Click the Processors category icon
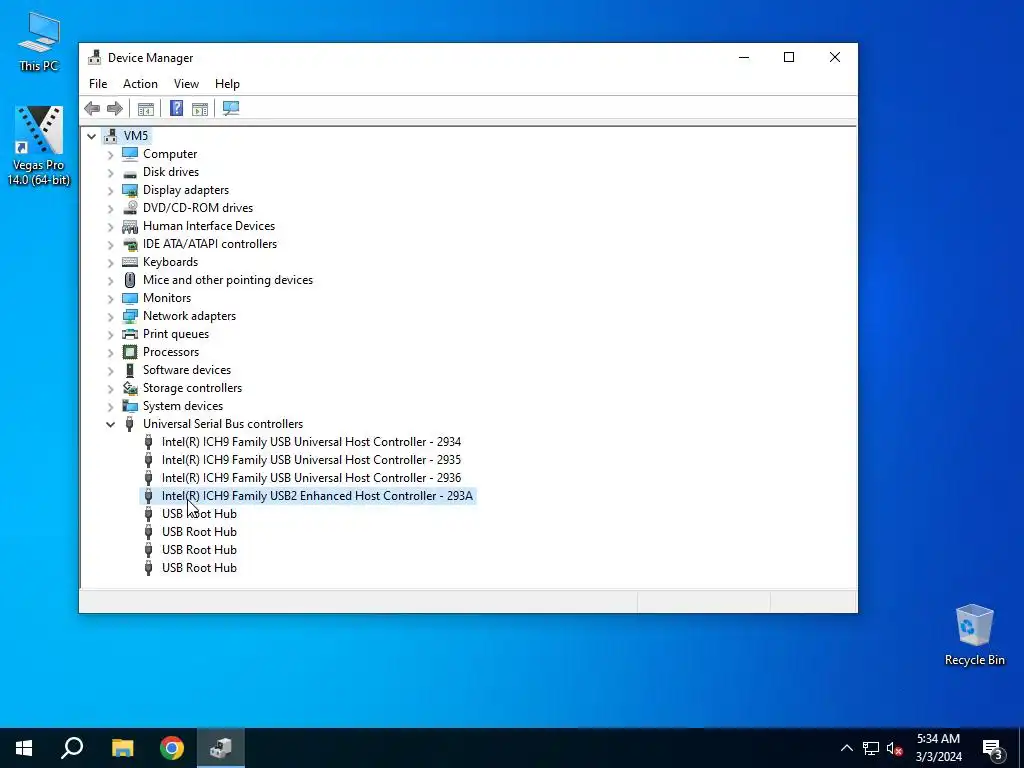Image resolution: width=1024 pixels, height=768 pixels. 130,352
